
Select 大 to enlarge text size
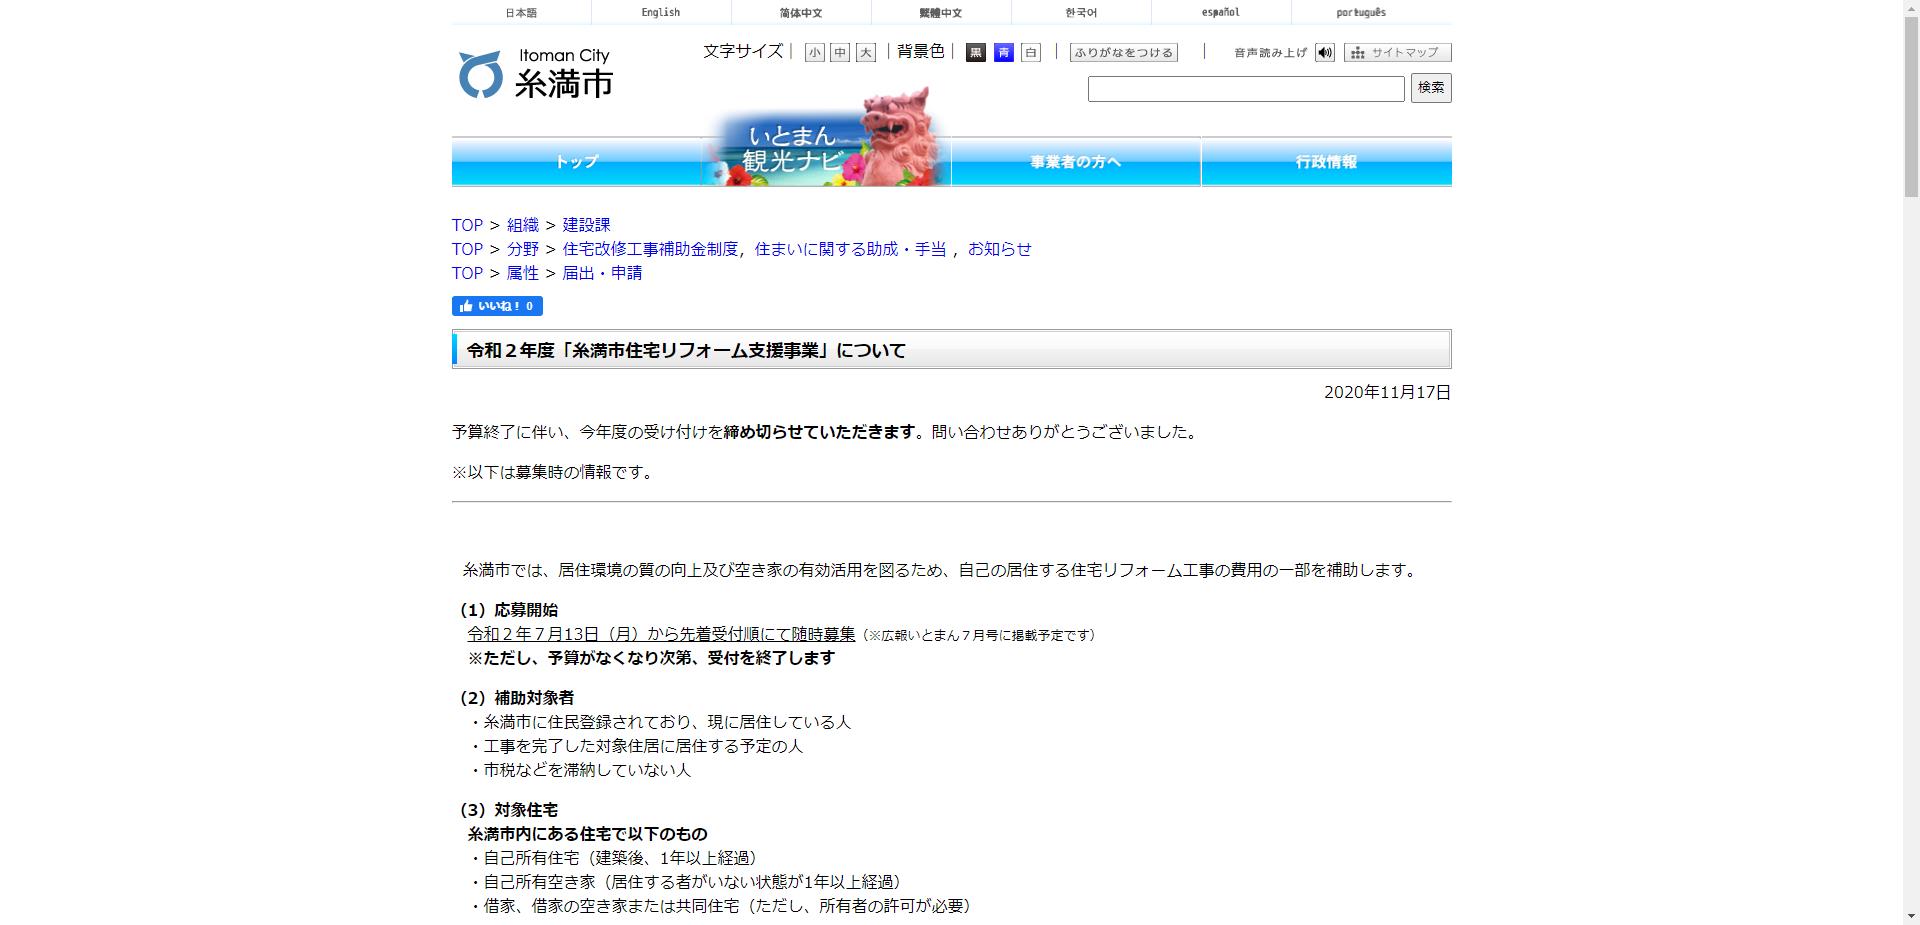click(x=865, y=53)
